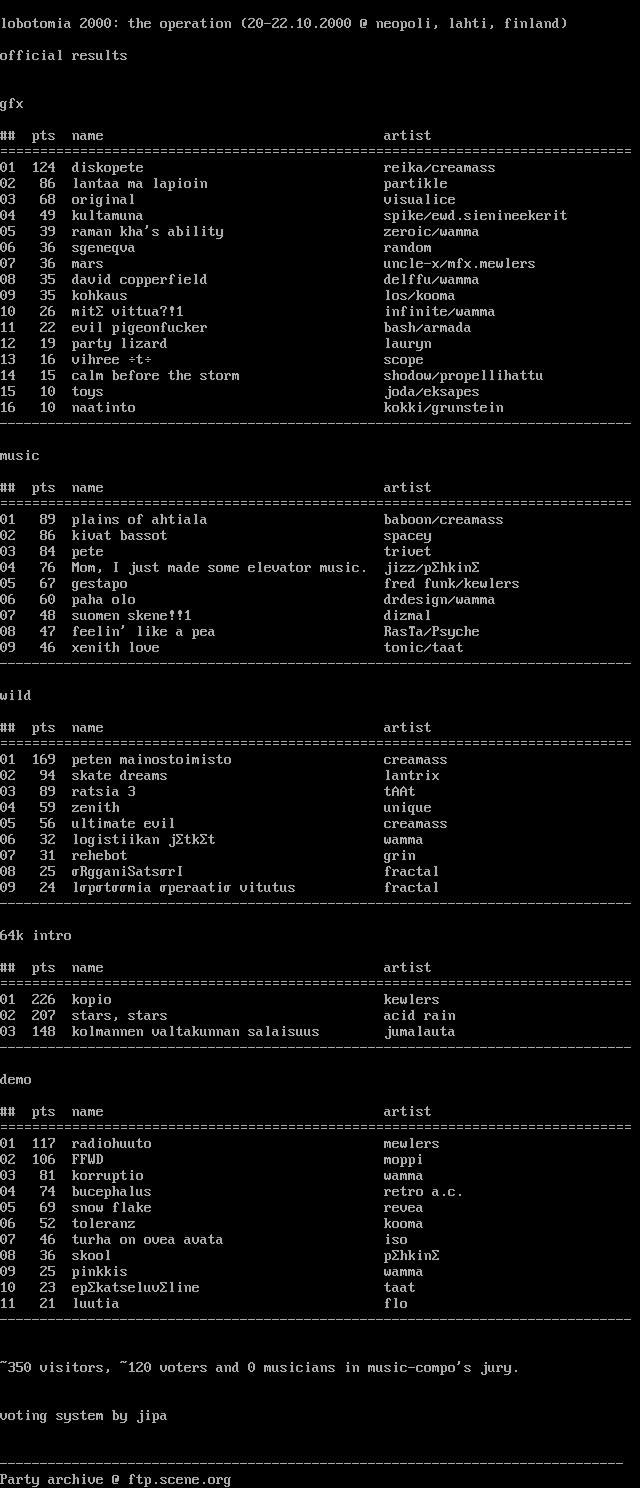Click the '64k intro' section heading

[36, 936]
